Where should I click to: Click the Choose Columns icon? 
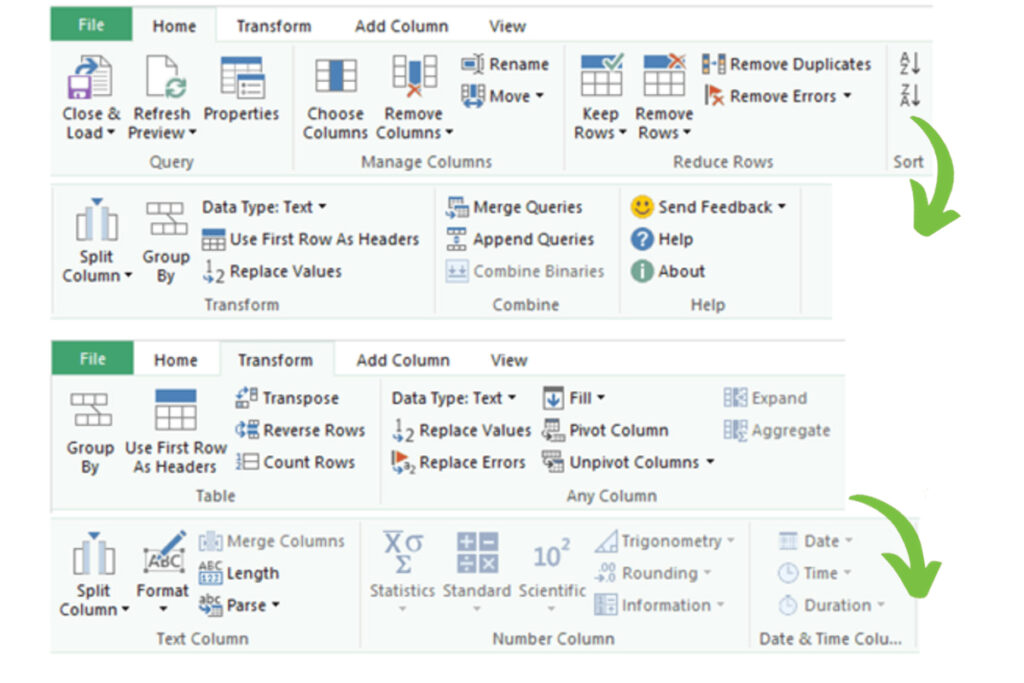point(336,77)
